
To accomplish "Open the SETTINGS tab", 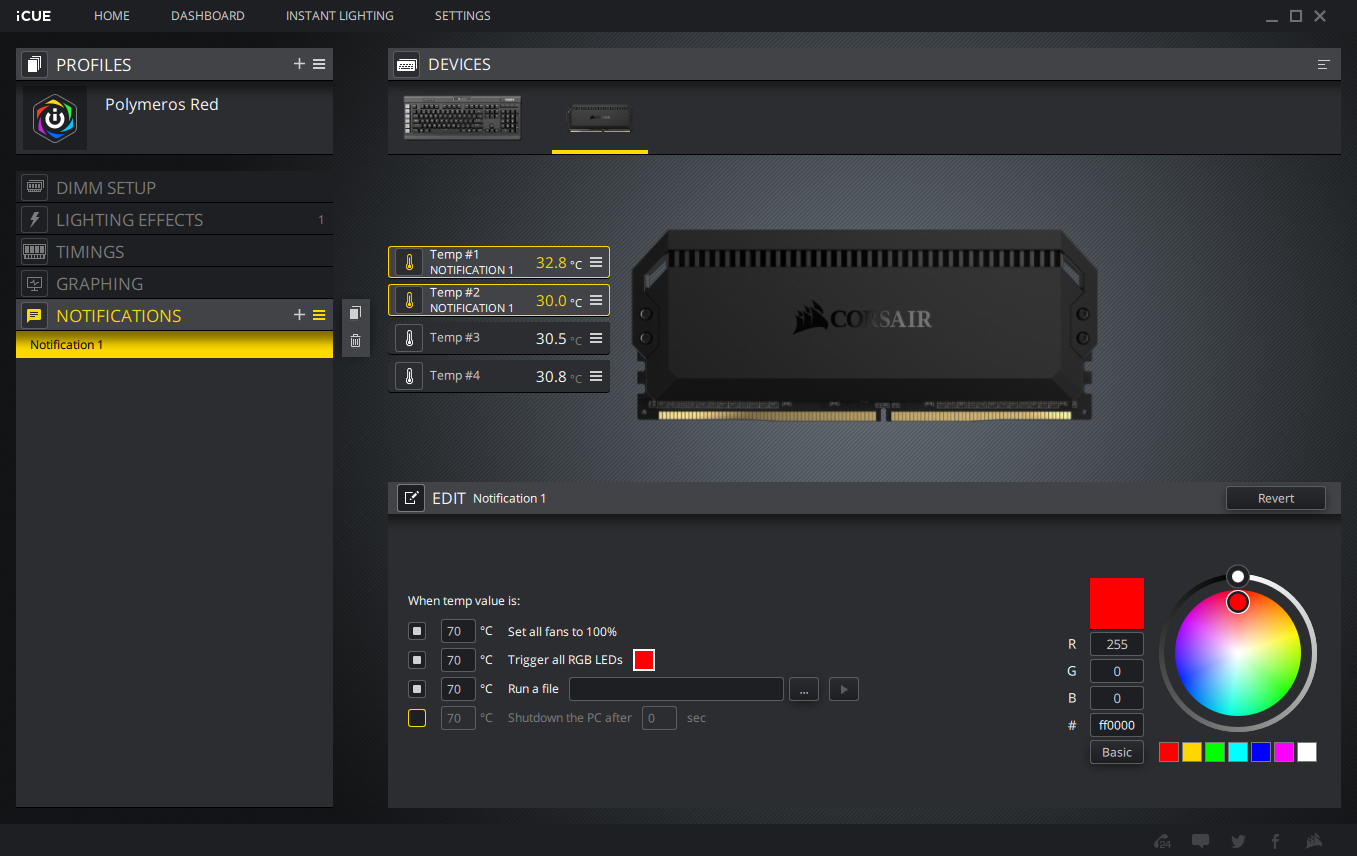I will [463, 16].
